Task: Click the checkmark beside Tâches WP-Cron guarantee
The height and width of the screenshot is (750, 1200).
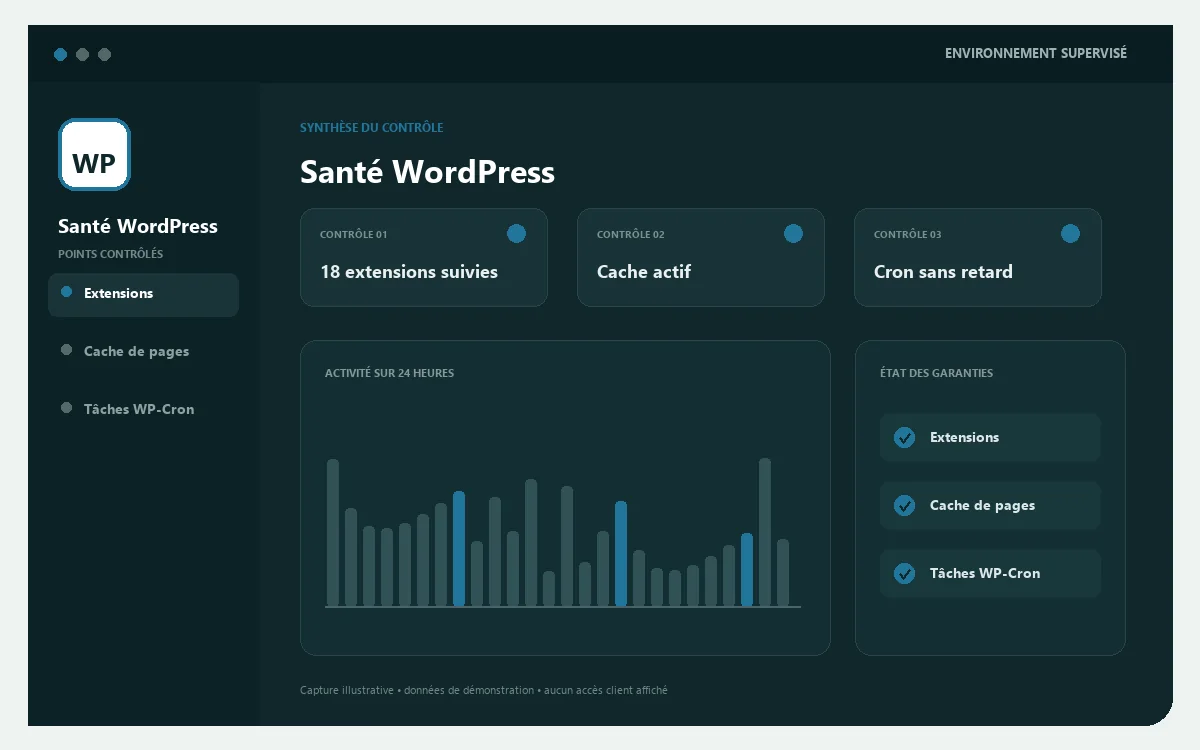Action: click(904, 573)
